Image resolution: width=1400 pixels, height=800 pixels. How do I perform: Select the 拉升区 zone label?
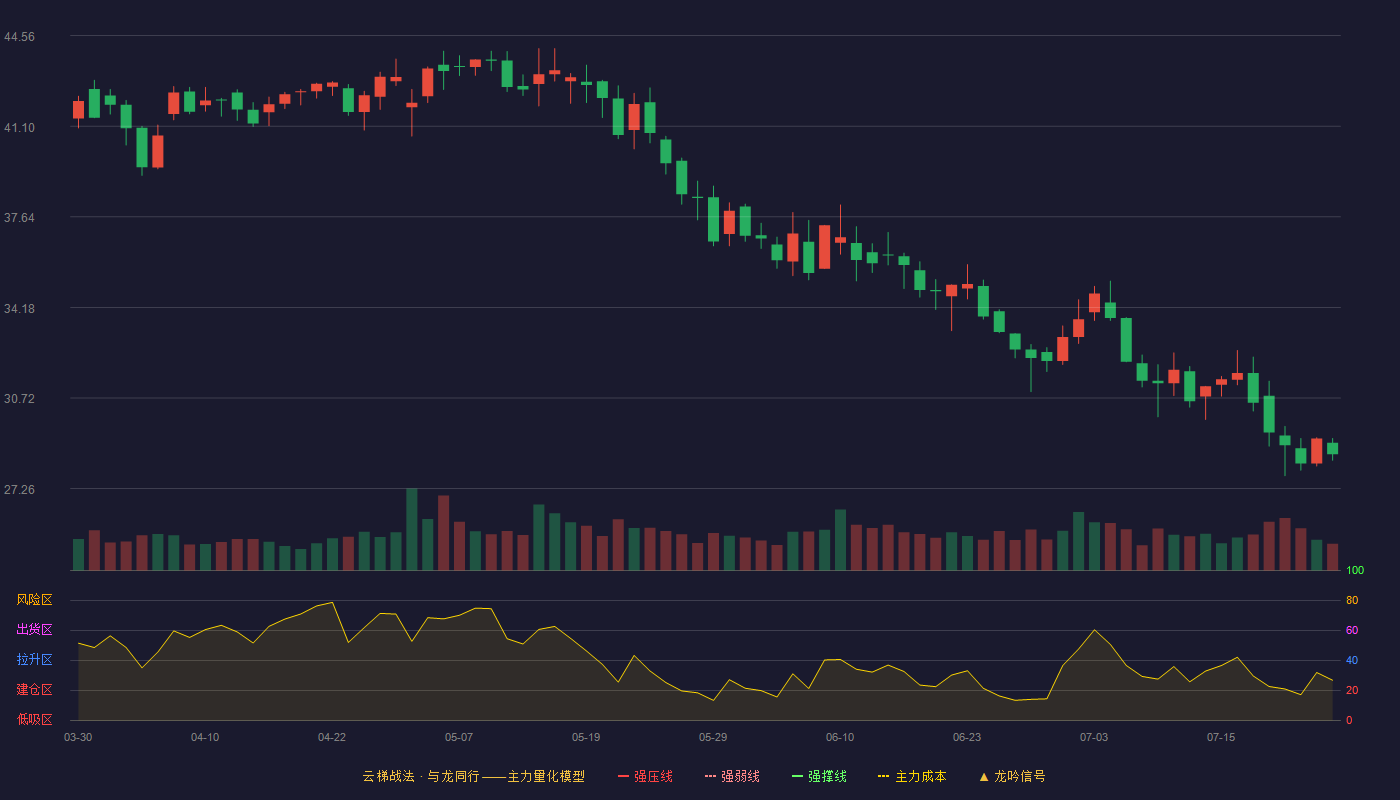tap(34, 660)
